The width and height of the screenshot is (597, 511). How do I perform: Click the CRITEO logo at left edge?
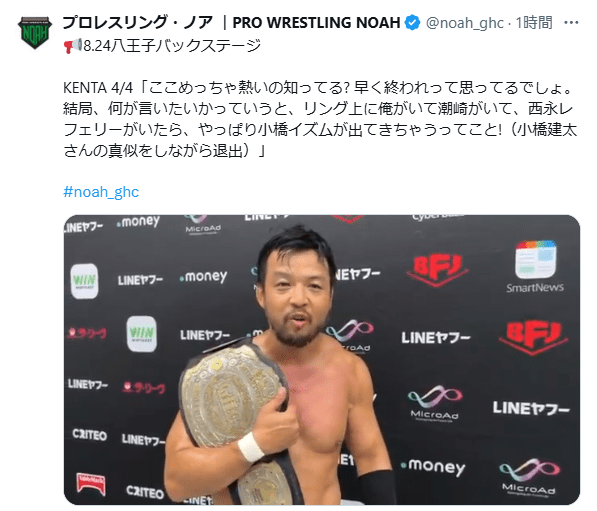89,434
